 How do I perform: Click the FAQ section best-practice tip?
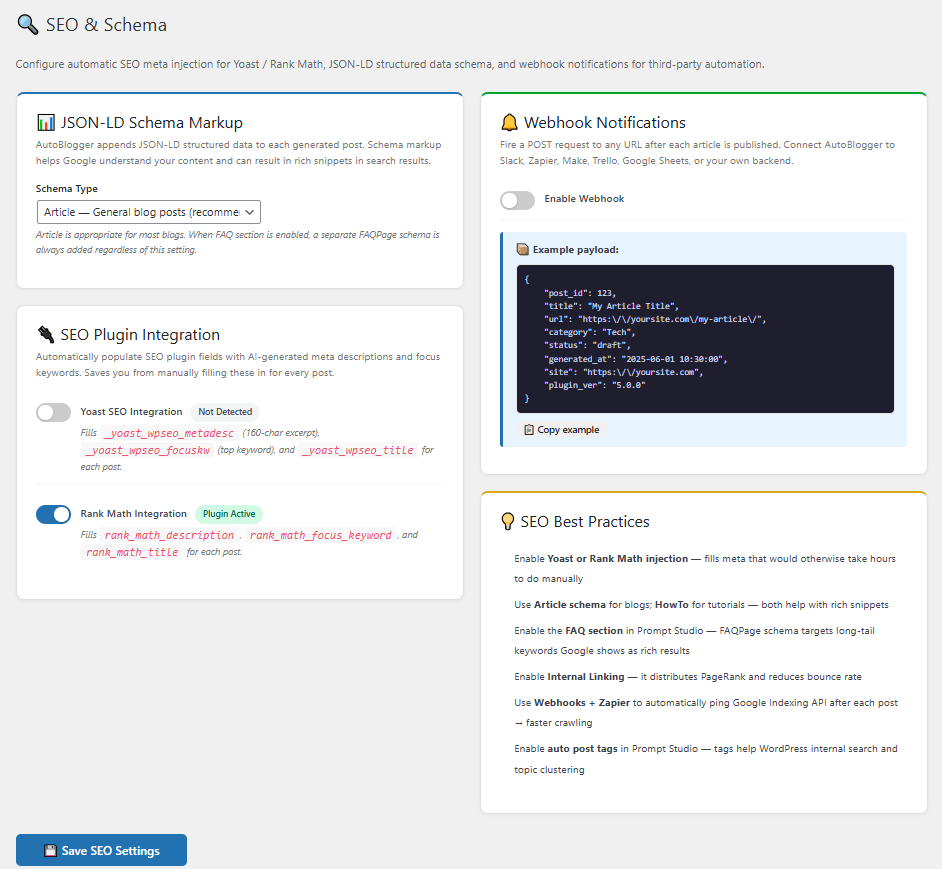[694, 641]
